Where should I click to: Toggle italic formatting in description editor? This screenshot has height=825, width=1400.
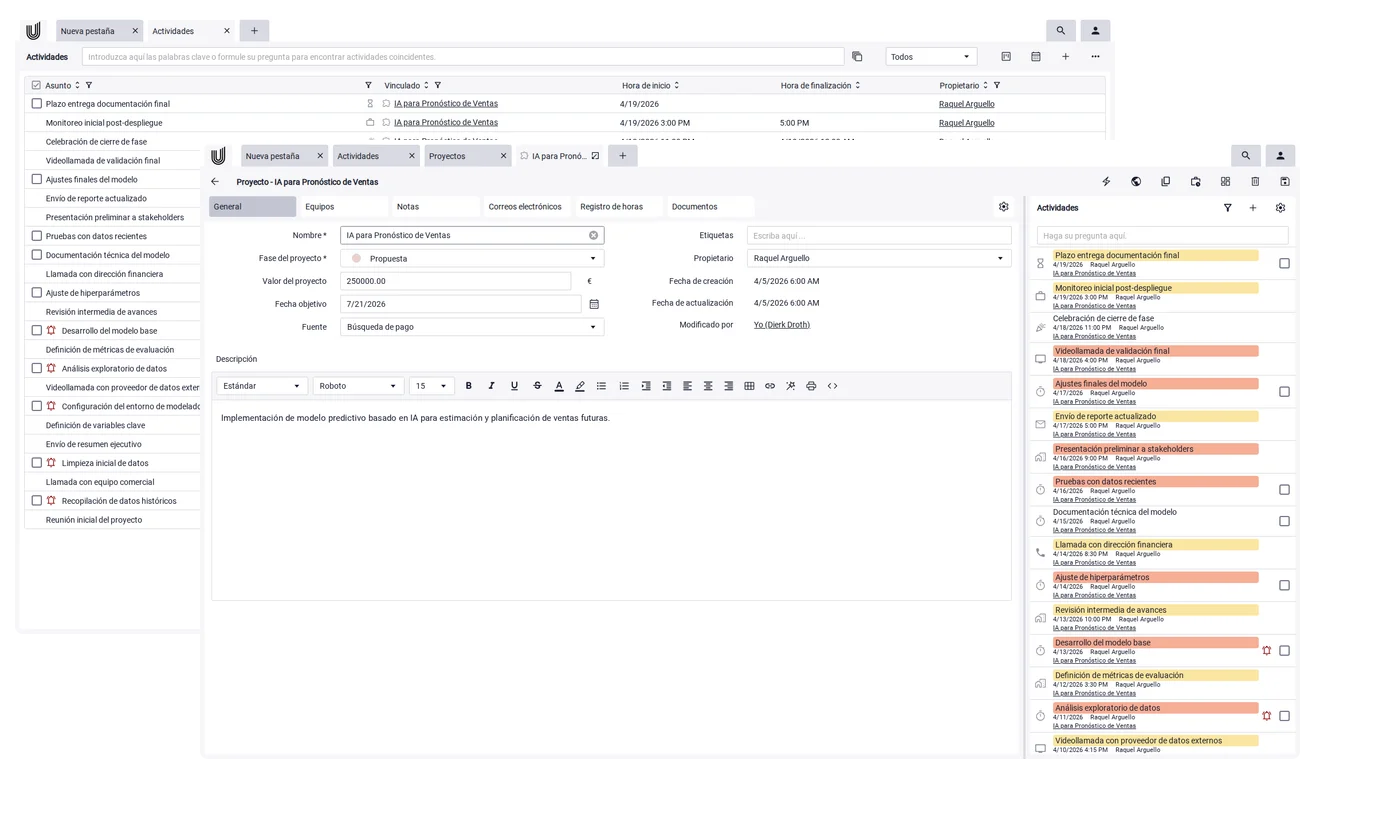tap(491, 386)
